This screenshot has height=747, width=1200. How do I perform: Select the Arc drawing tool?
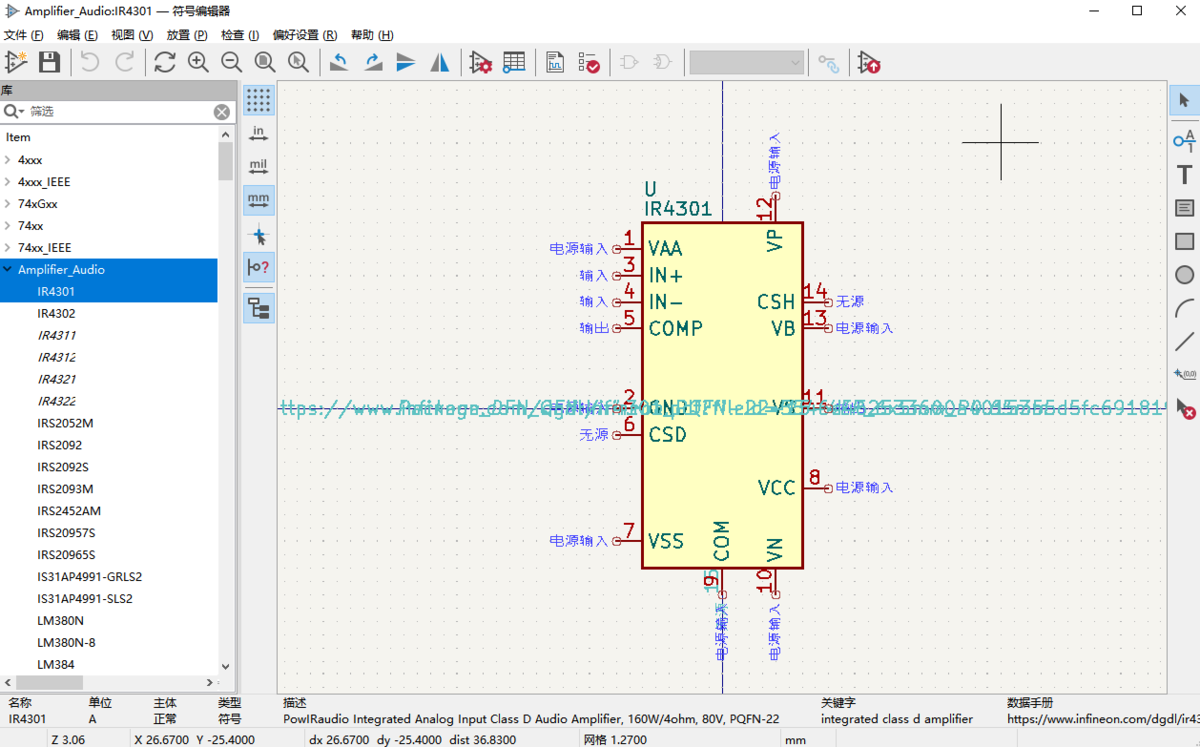(1184, 307)
